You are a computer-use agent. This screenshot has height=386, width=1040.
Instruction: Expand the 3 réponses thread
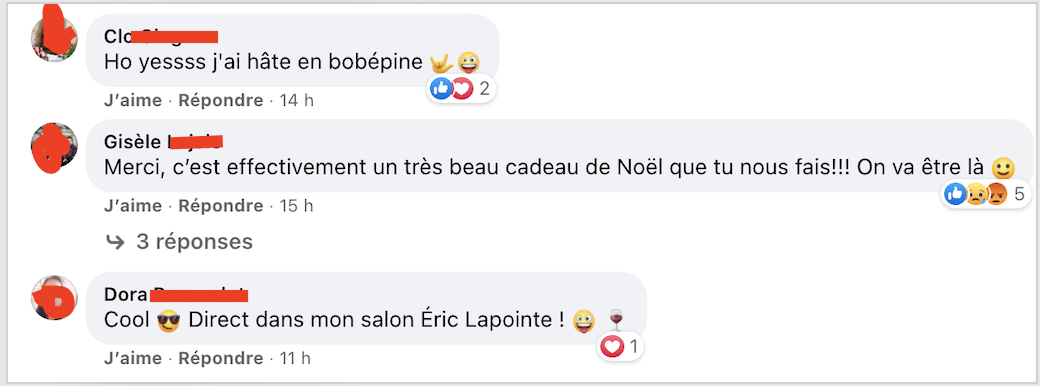[x=194, y=241]
